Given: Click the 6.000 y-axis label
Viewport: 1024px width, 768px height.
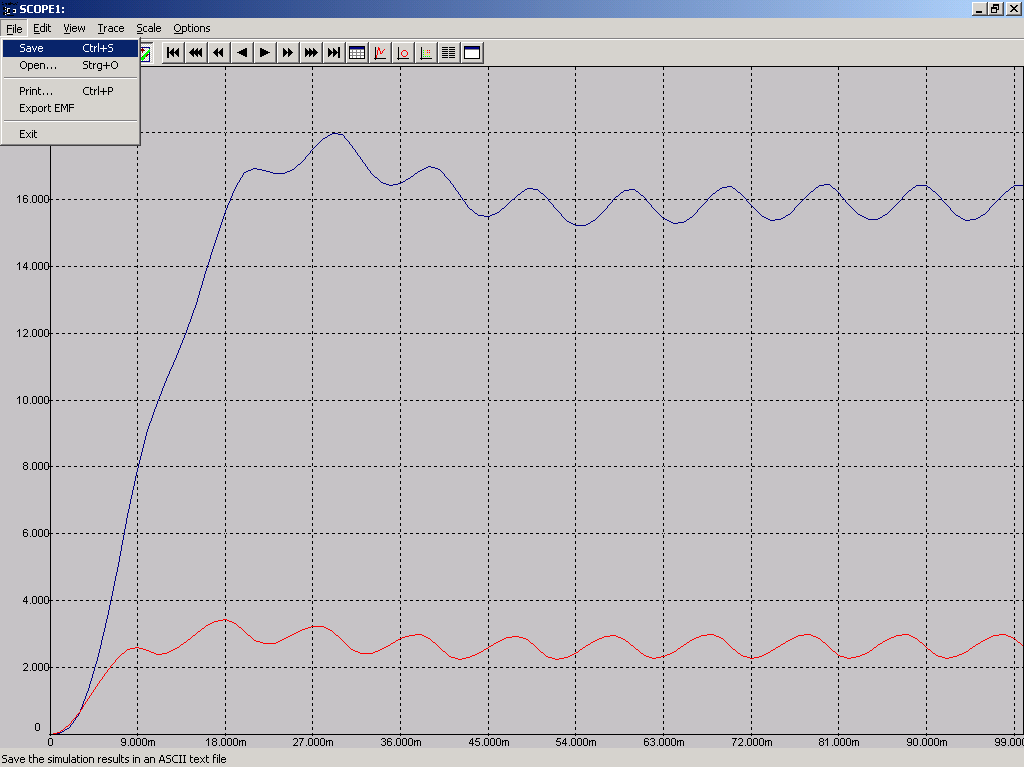Looking at the screenshot, I should (36, 534).
